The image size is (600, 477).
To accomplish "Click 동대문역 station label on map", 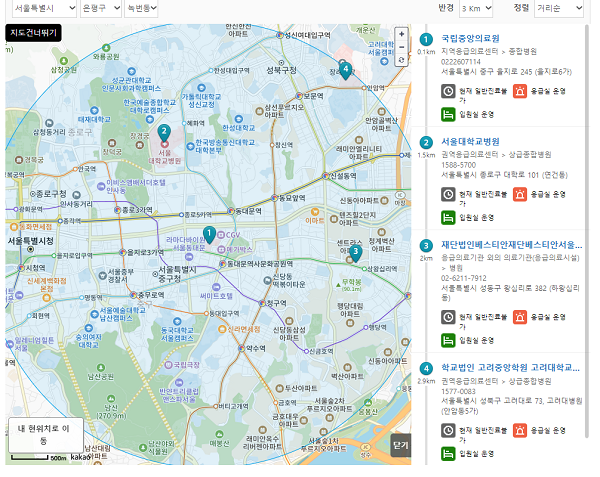I will pyautogui.click(x=248, y=211).
